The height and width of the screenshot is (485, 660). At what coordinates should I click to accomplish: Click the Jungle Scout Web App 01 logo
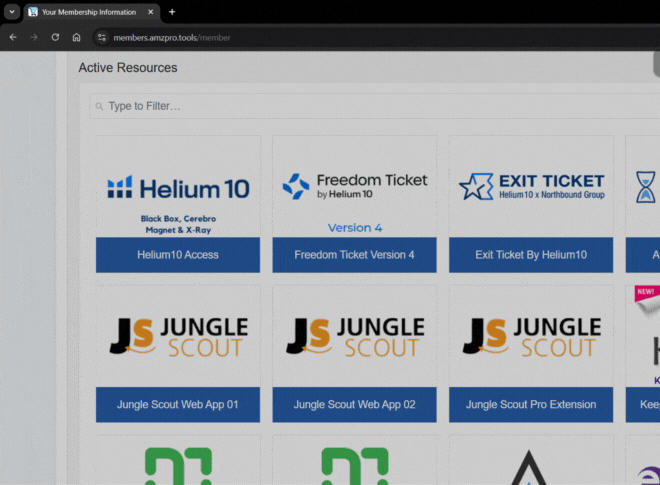coord(178,337)
